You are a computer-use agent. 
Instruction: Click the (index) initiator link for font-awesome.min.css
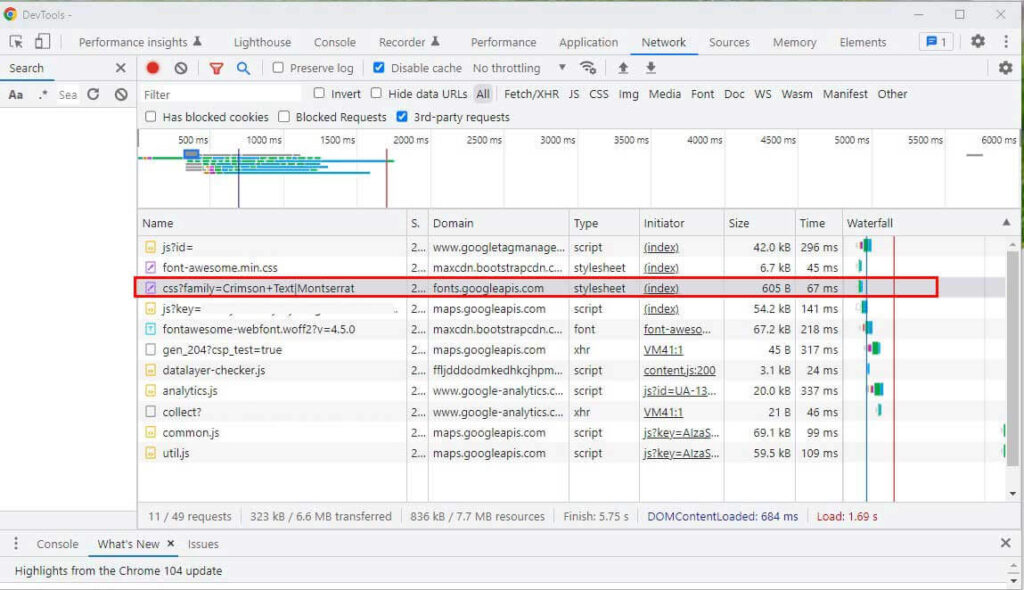[660, 267]
